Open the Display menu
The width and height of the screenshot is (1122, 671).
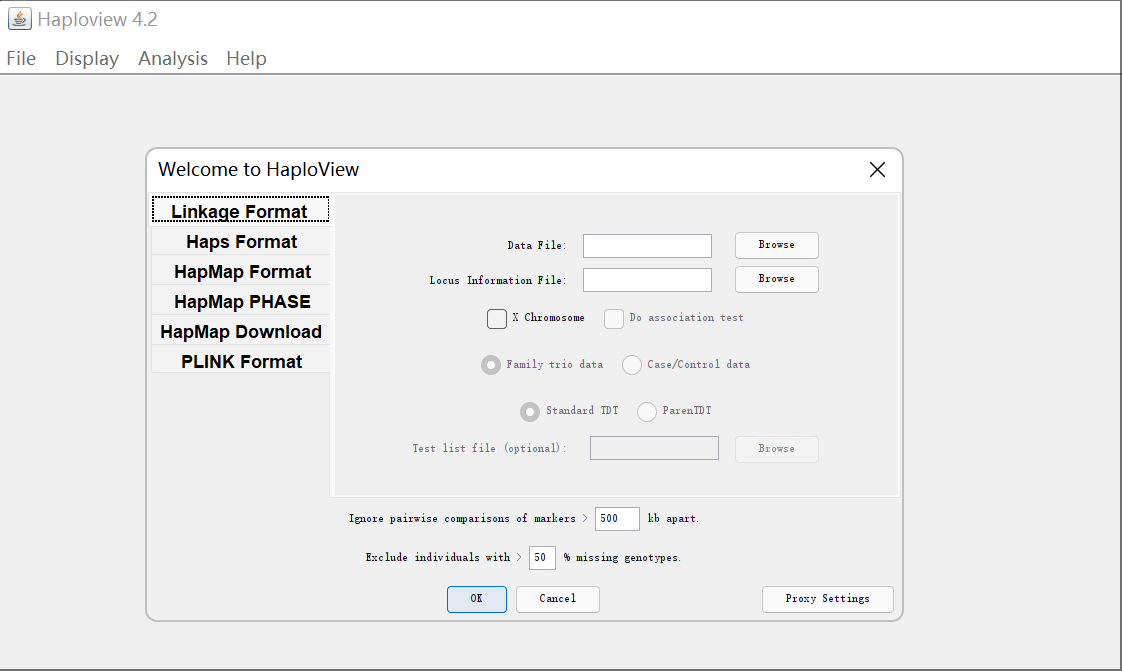click(x=87, y=58)
